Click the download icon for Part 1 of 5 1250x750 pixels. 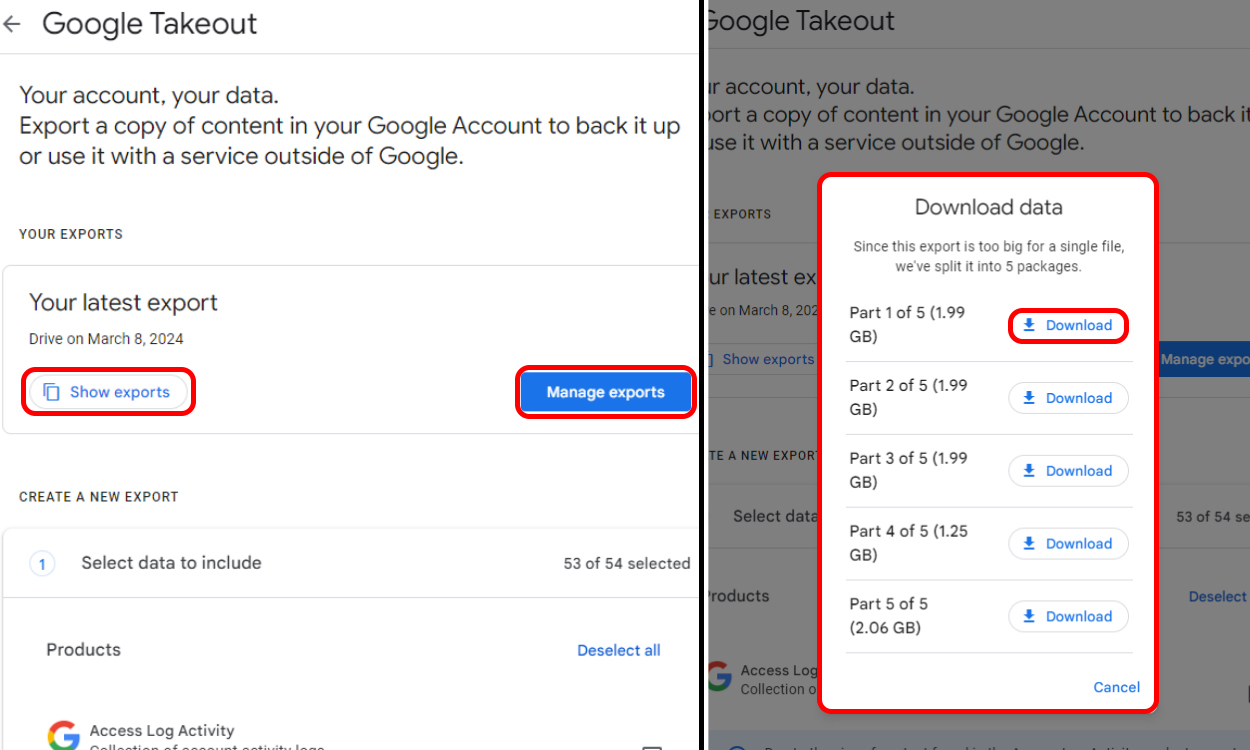click(1028, 325)
